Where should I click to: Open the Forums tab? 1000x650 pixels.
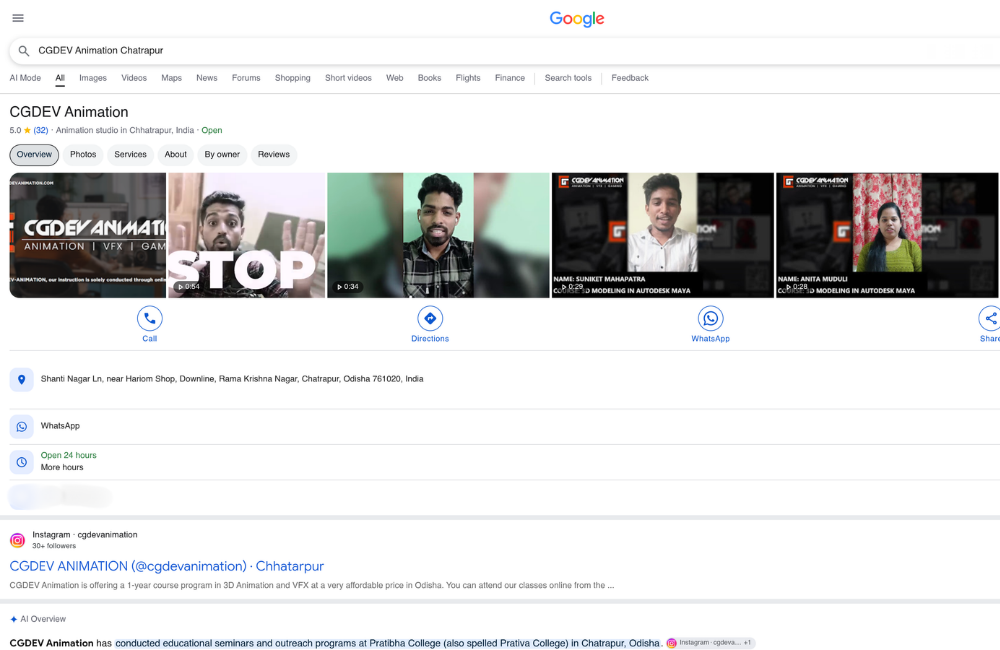(x=246, y=78)
